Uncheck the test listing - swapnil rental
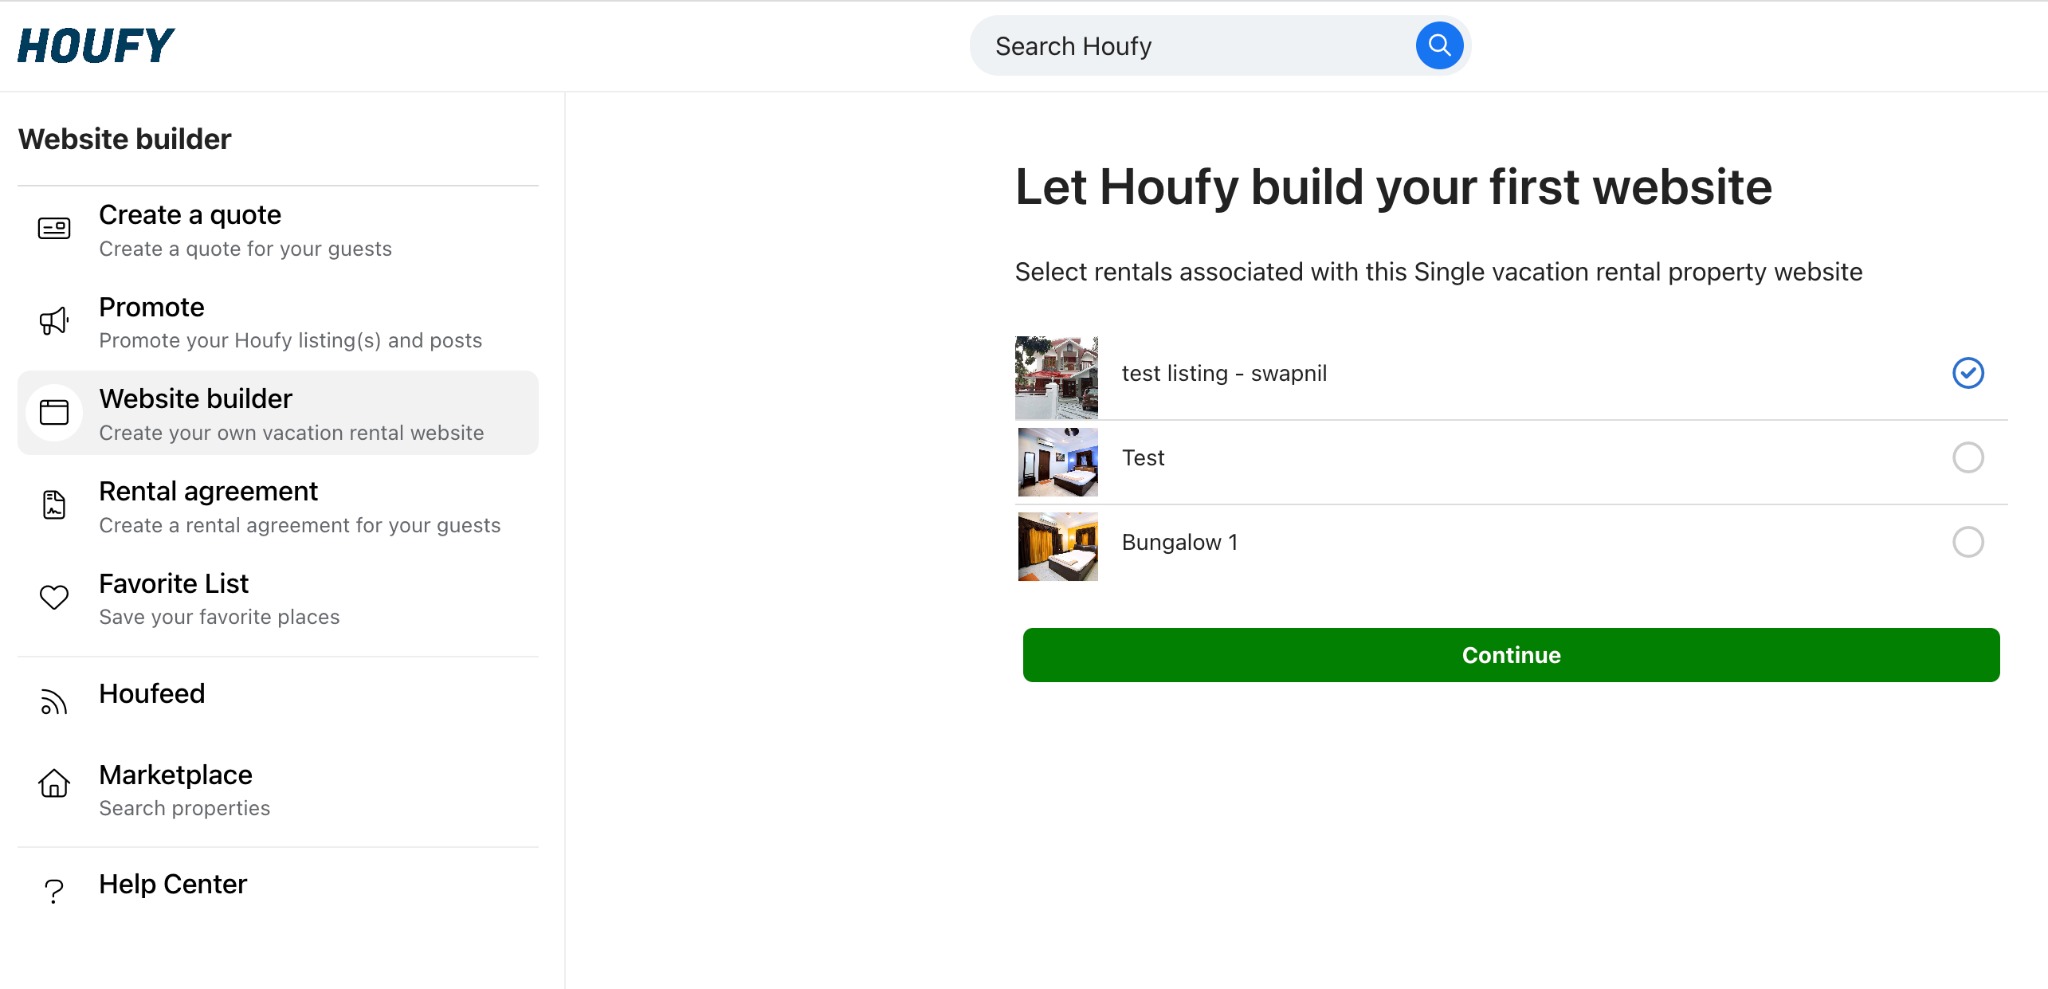This screenshot has height=989, width=2048. pos(1967,373)
